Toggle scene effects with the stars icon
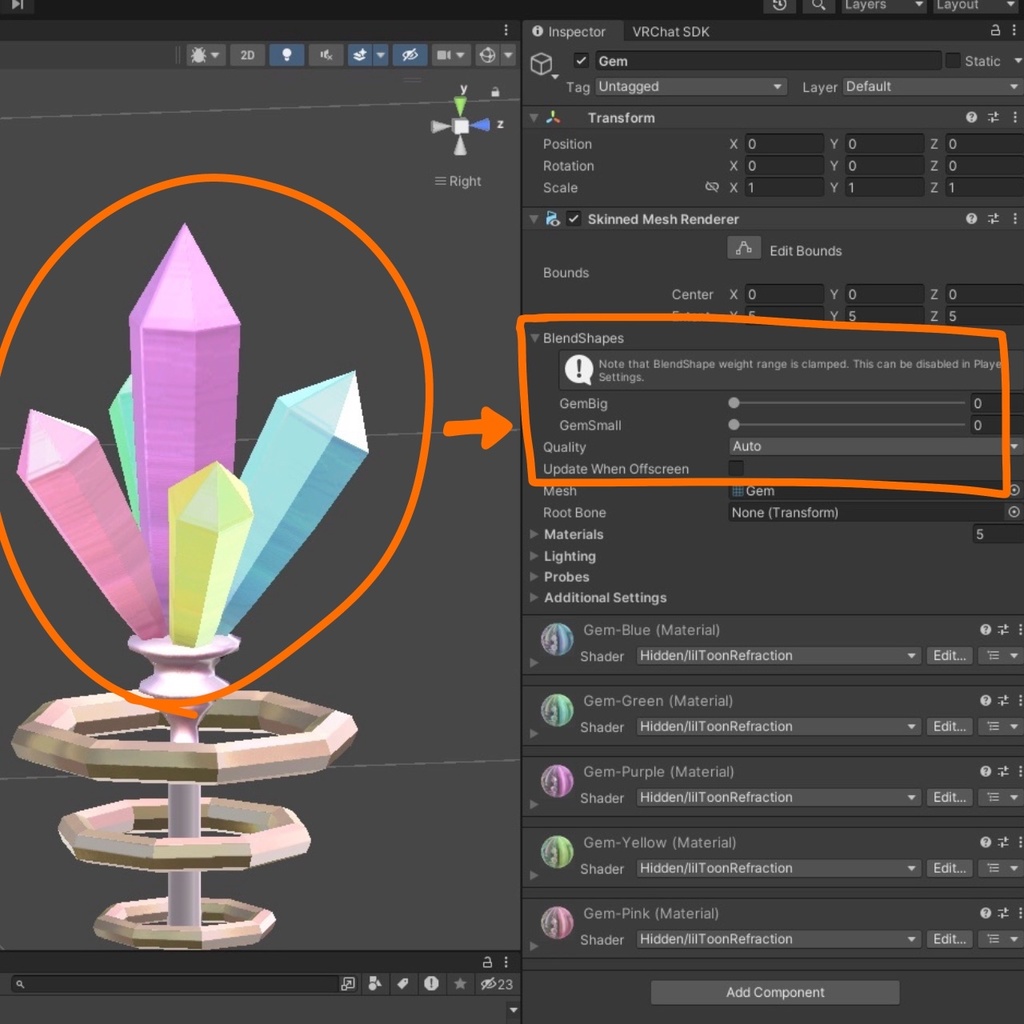Viewport: 1024px width, 1024px height. (360, 55)
